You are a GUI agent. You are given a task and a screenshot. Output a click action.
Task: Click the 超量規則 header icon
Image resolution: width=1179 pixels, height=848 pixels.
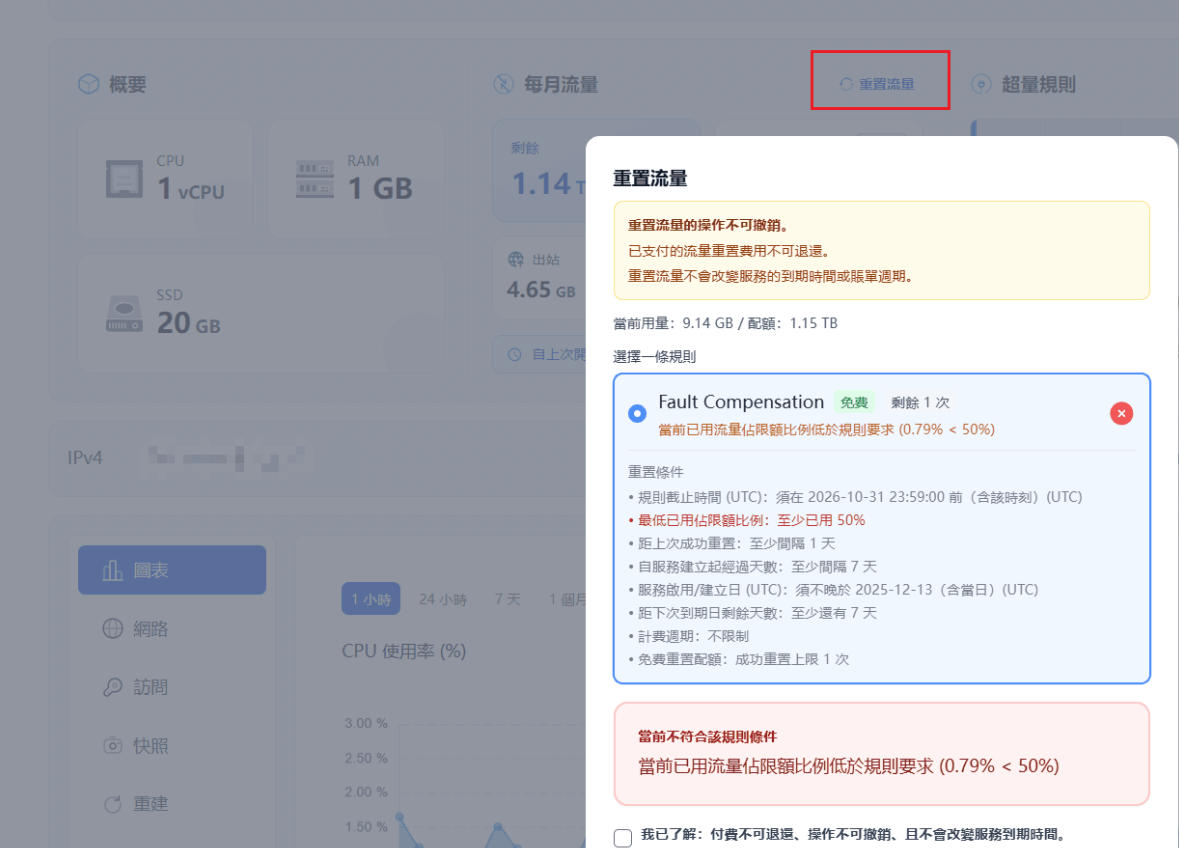click(982, 85)
